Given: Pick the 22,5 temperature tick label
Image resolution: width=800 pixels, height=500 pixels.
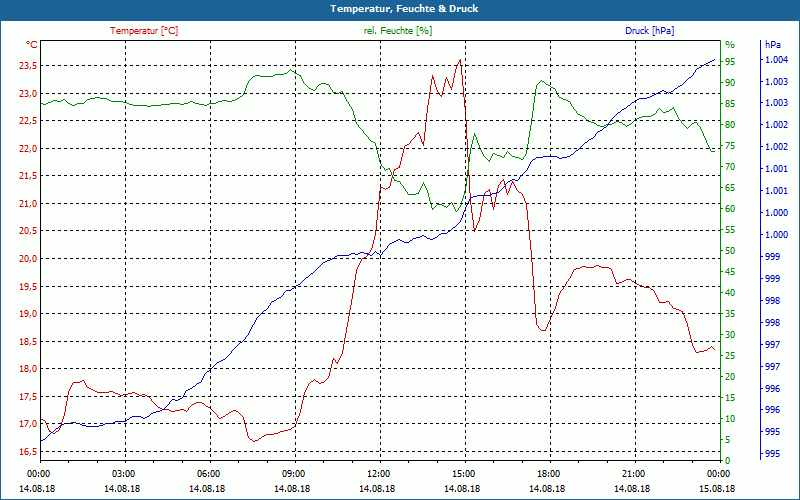Looking at the screenshot, I should (x=28, y=121).
